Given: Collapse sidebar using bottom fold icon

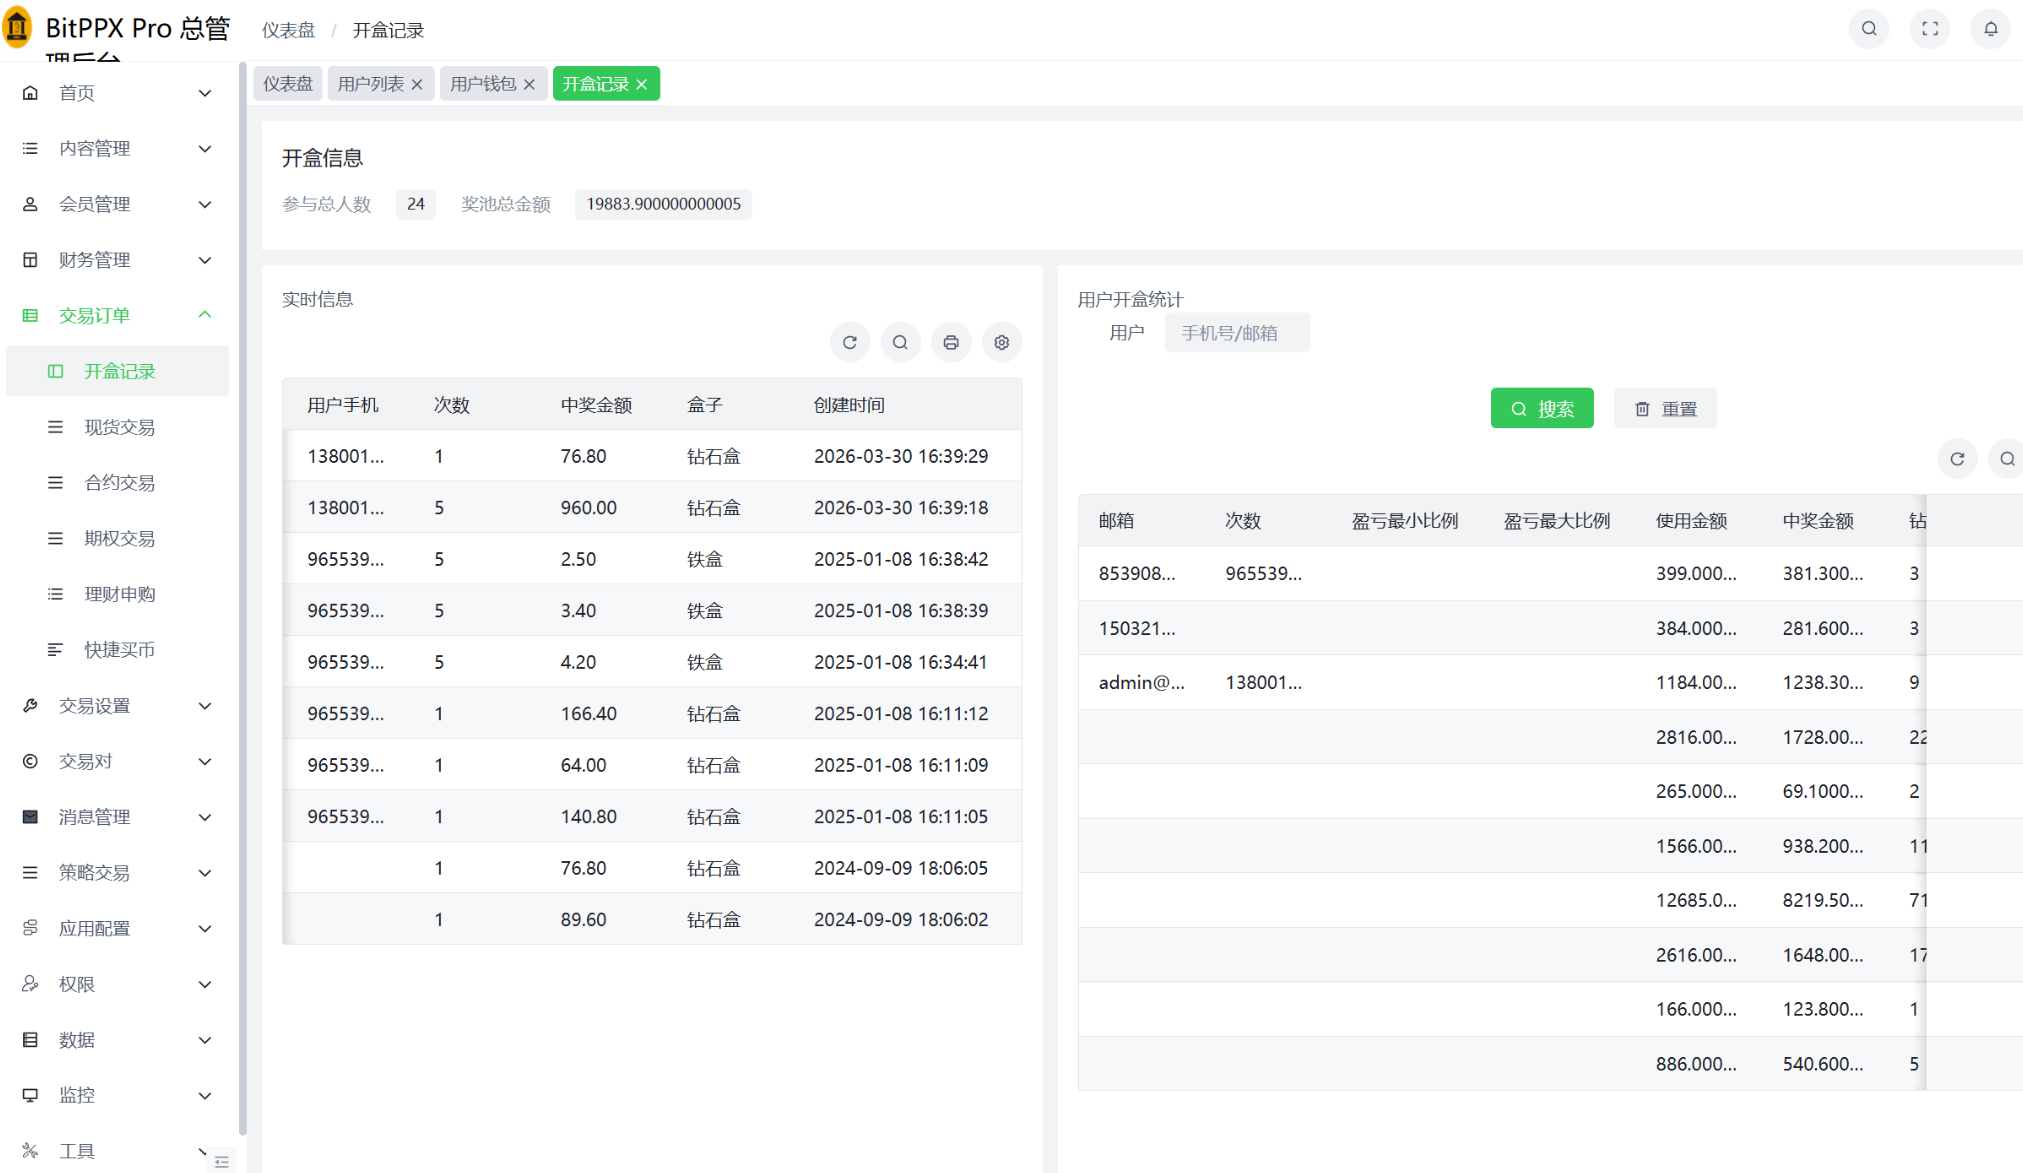Looking at the screenshot, I should pyautogui.click(x=222, y=1161).
